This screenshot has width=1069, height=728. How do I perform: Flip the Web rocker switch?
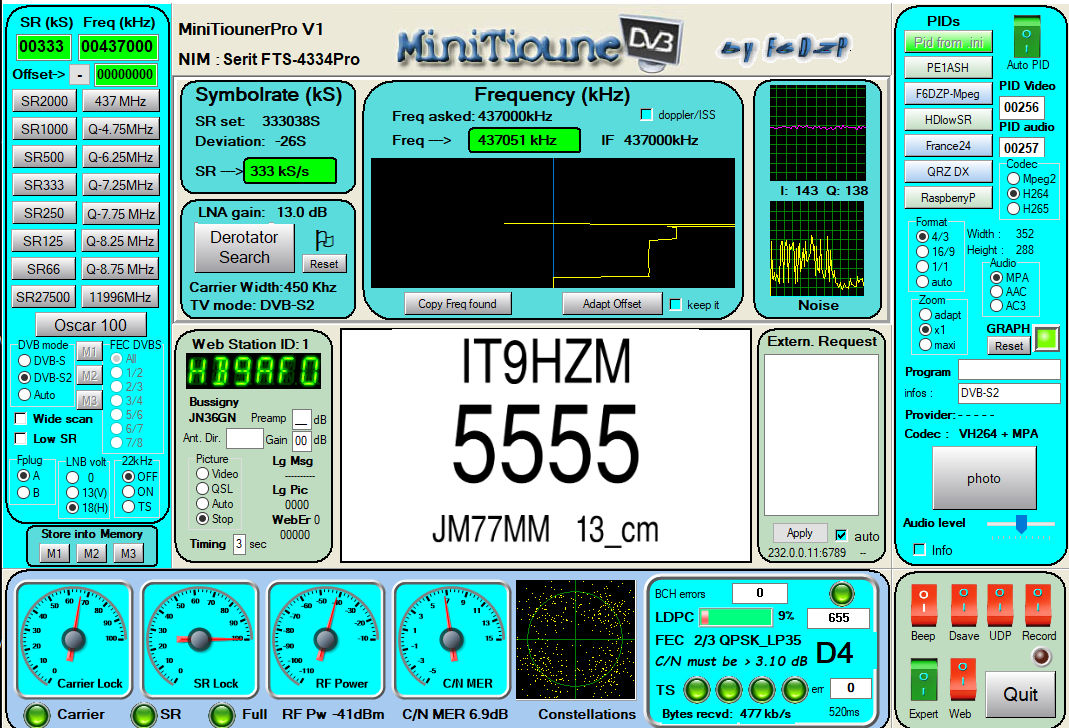pyautogui.click(x=962, y=681)
